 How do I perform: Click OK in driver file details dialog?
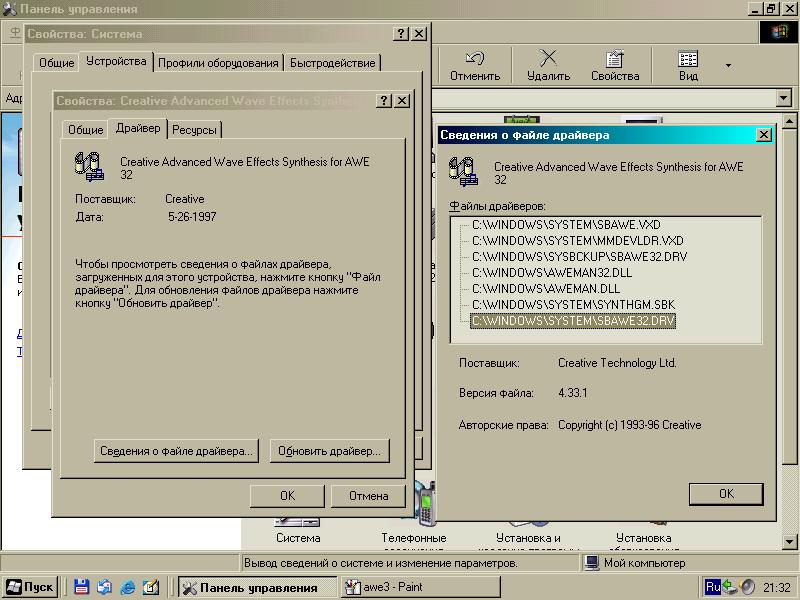click(x=726, y=494)
